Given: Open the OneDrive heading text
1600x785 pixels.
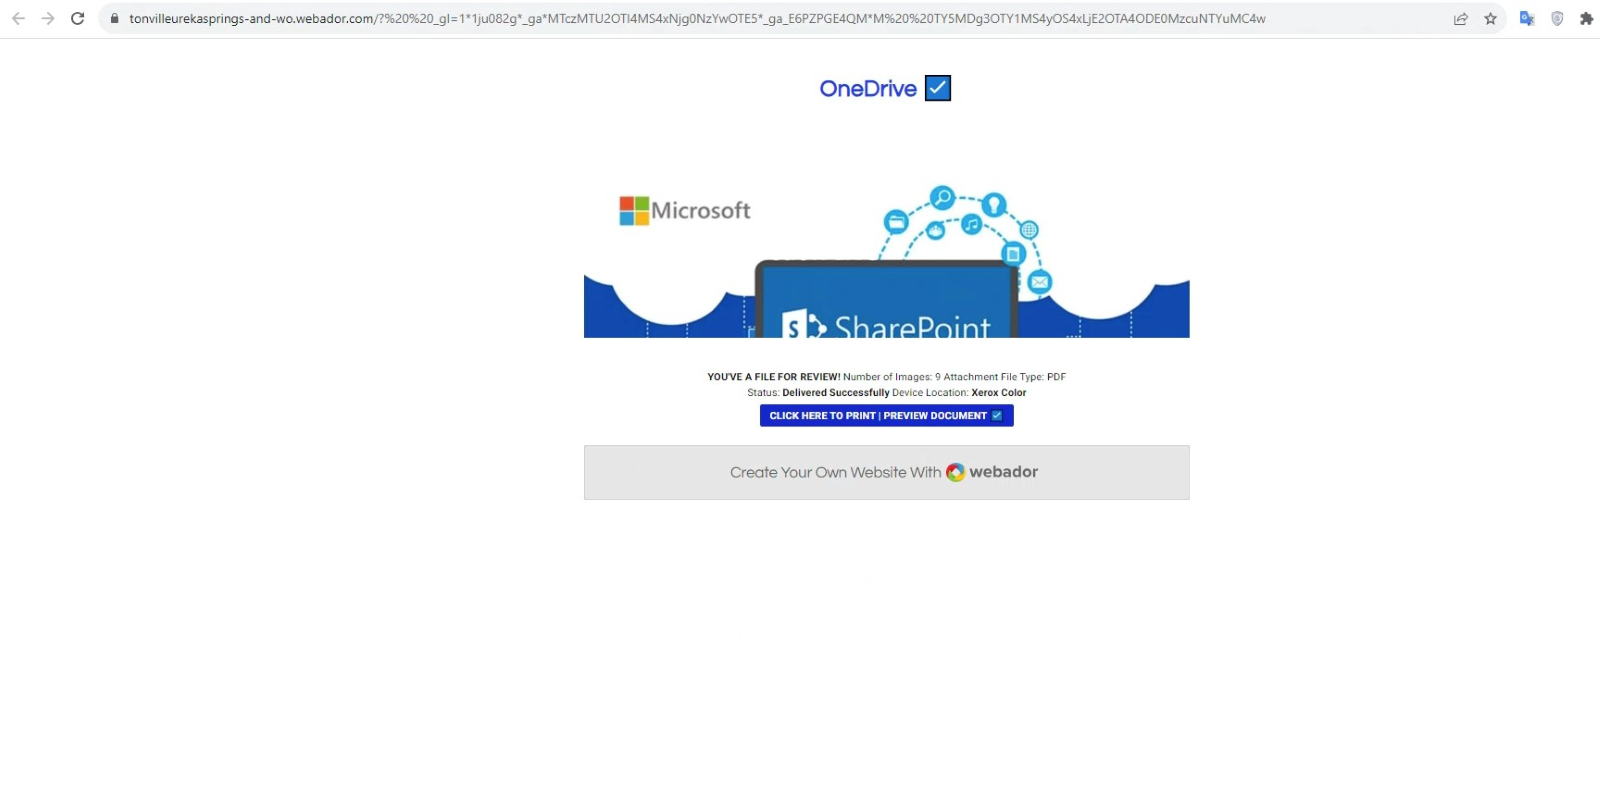Looking at the screenshot, I should click(868, 88).
